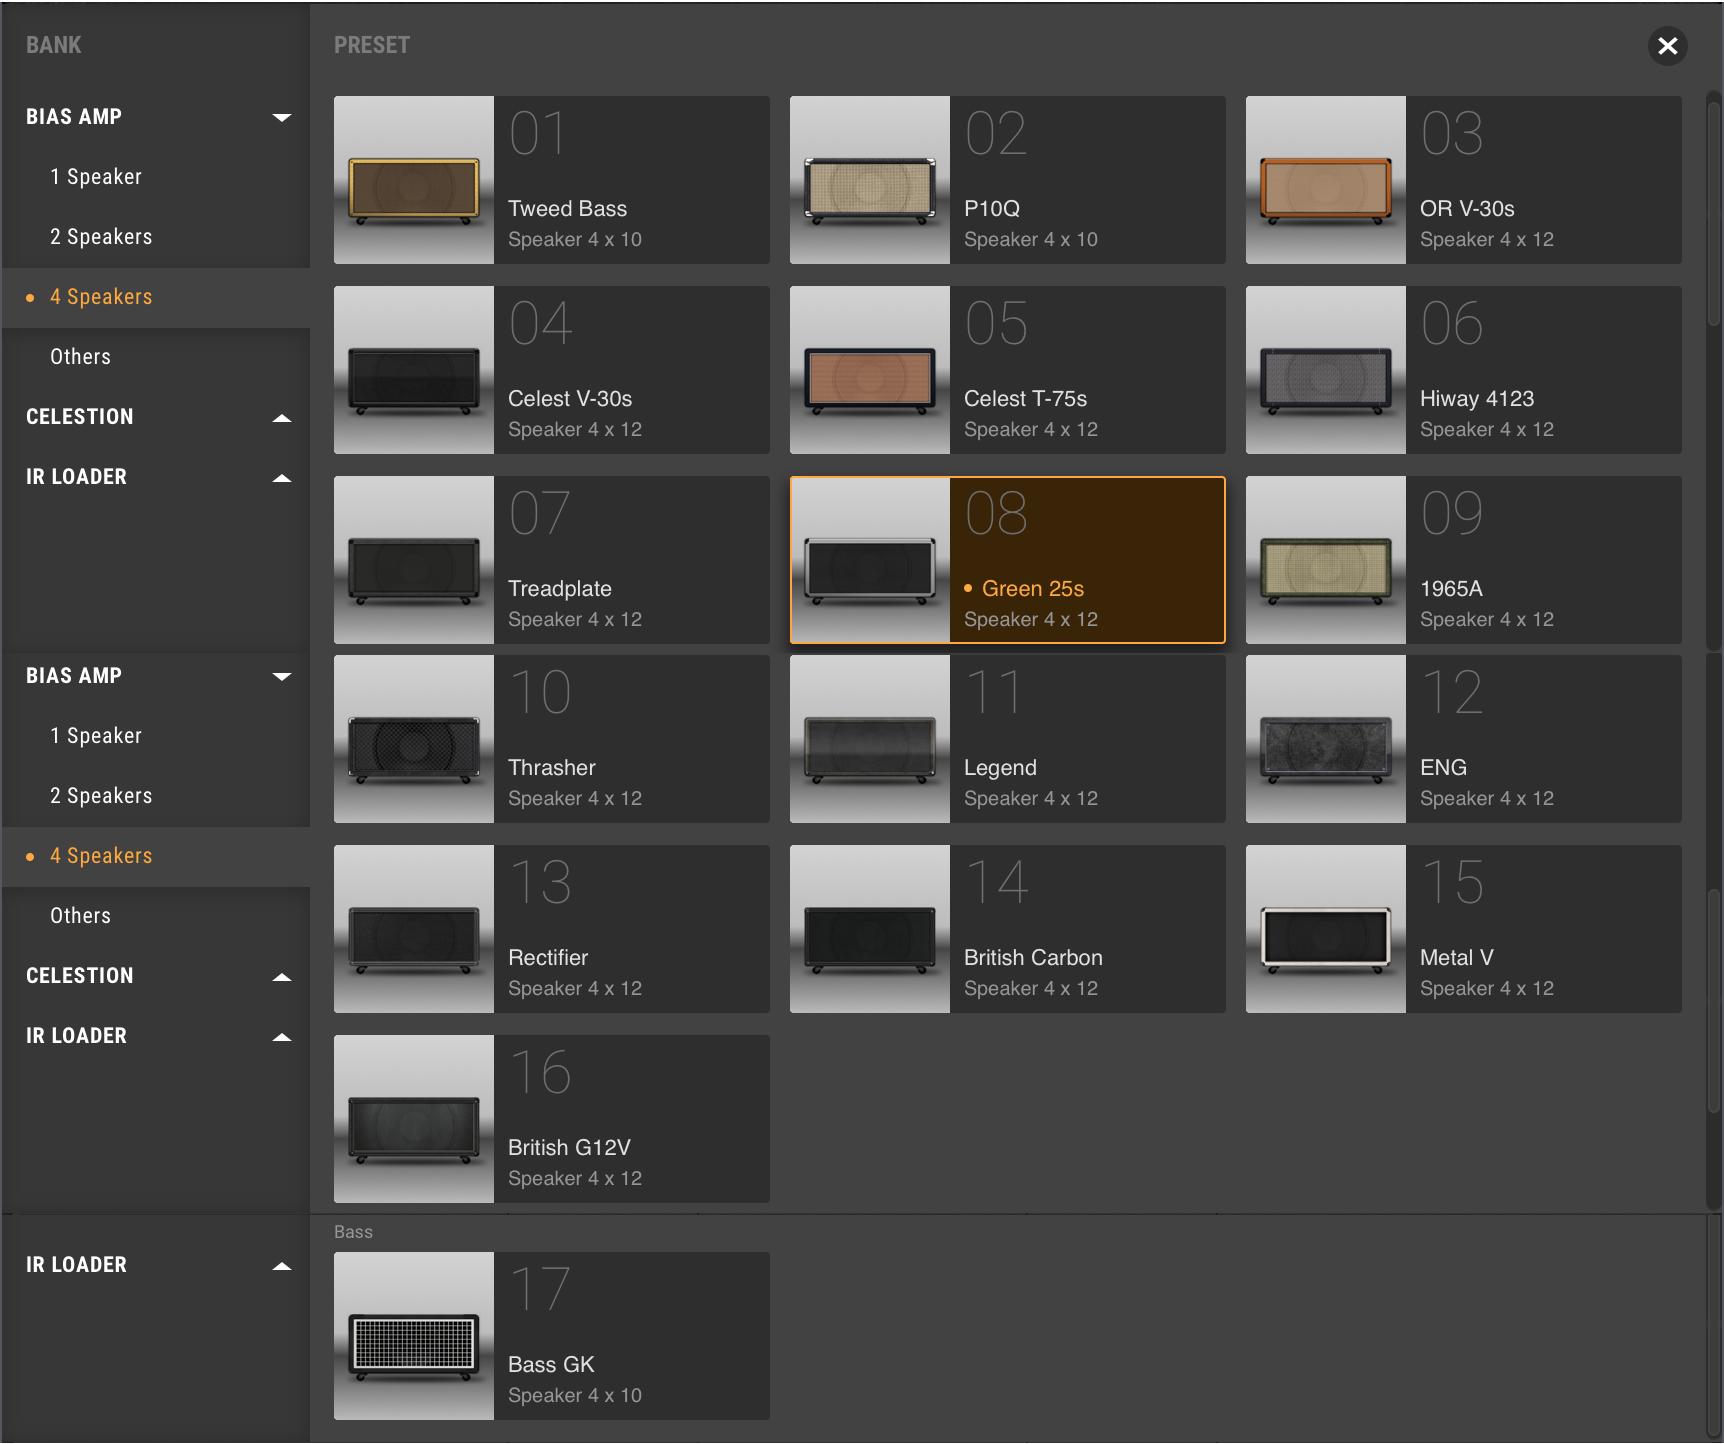Select the Celest V-30s cabinet preset
1724x1444 pixels.
pos(552,370)
